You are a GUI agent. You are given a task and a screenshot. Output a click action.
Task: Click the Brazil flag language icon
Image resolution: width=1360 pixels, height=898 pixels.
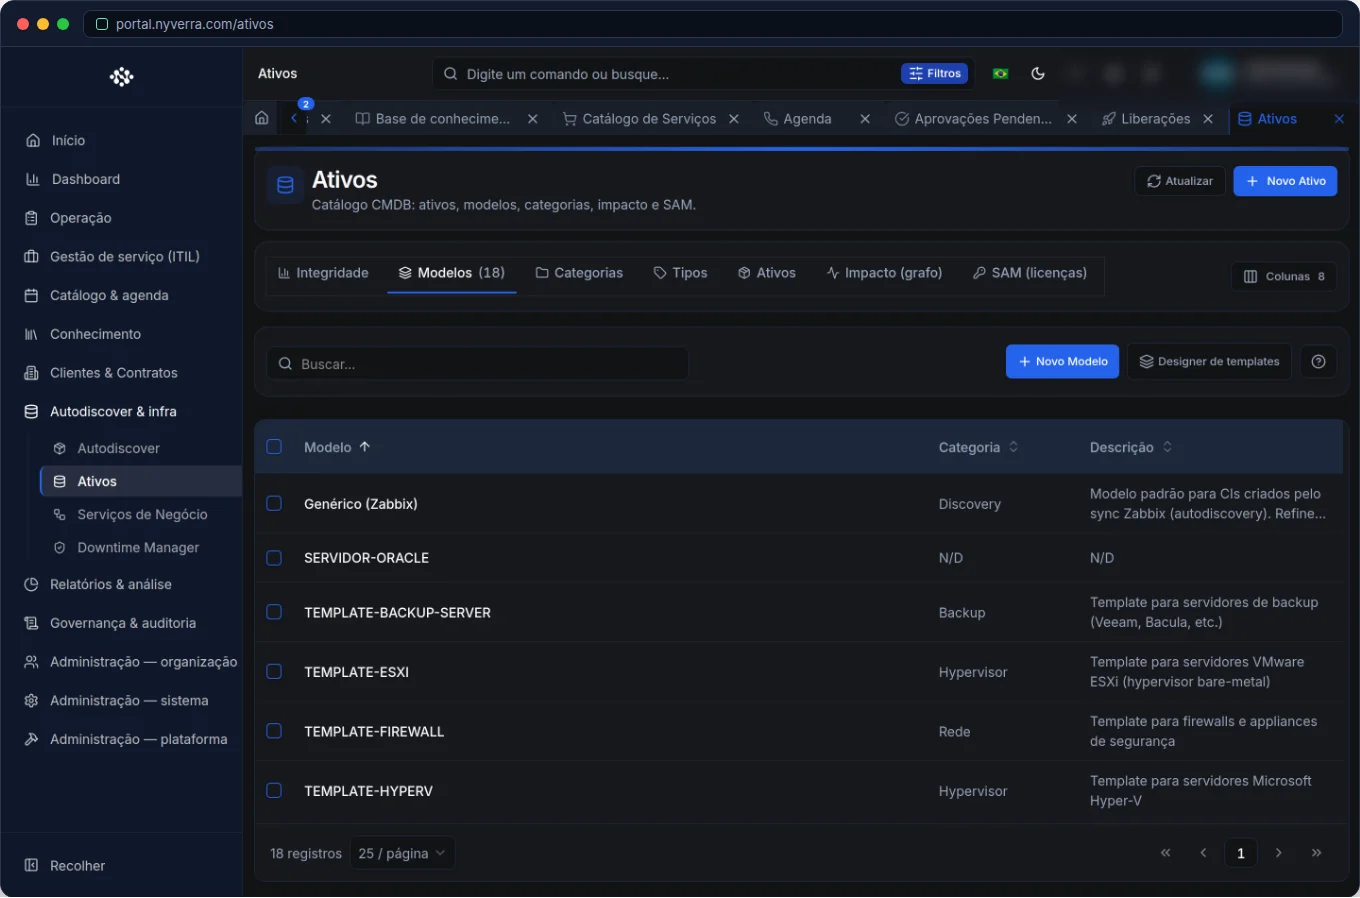pos(1000,73)
